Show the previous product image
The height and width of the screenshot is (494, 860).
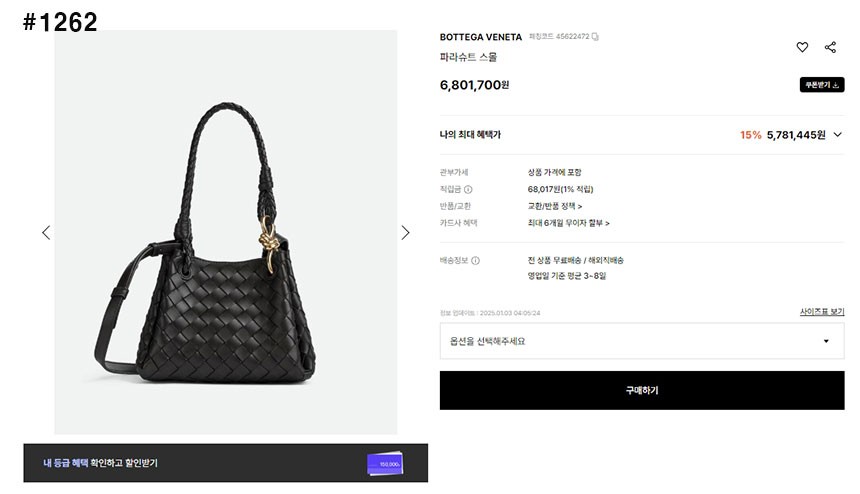coord(45,232)
